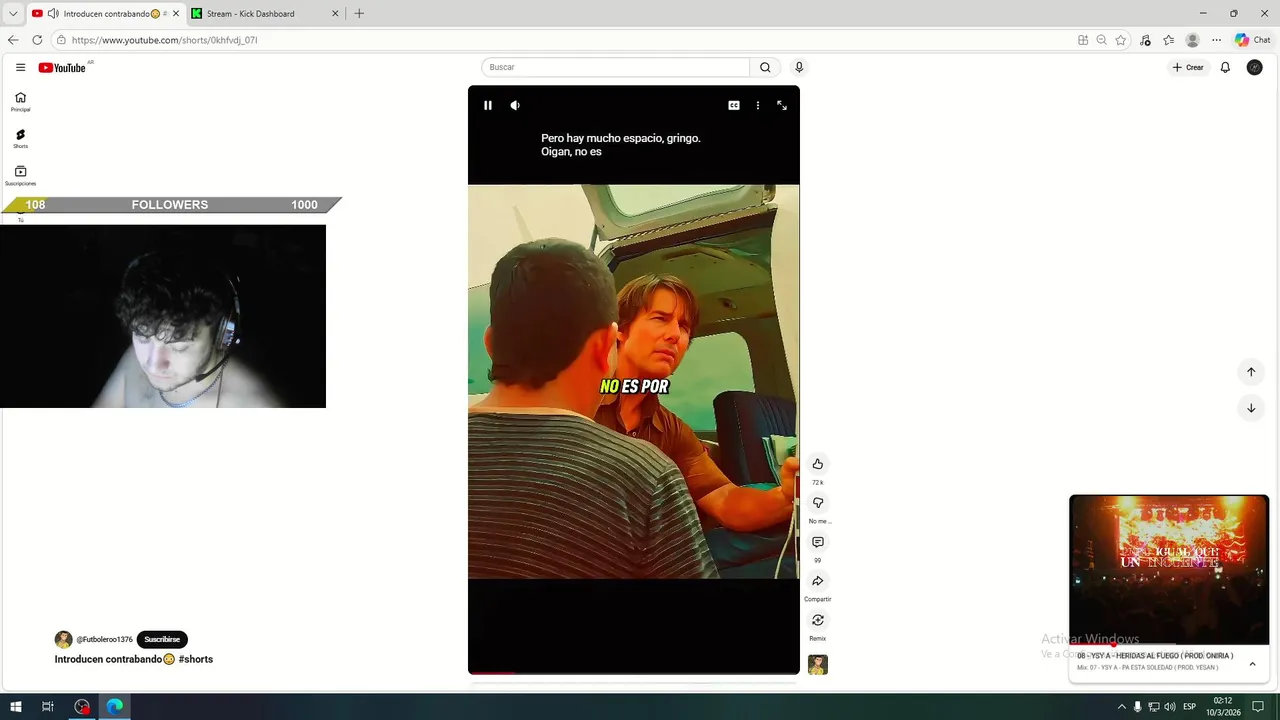Go to previous Short with up arrow
Image resolution: width=1280 pixels, height=720 pixels.
[1250, 372]
